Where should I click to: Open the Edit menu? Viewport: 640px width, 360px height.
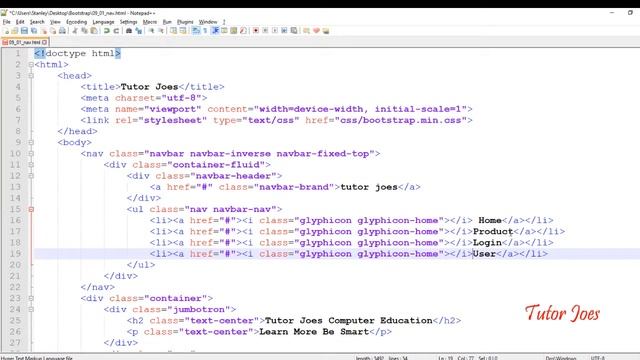(20, 22)
